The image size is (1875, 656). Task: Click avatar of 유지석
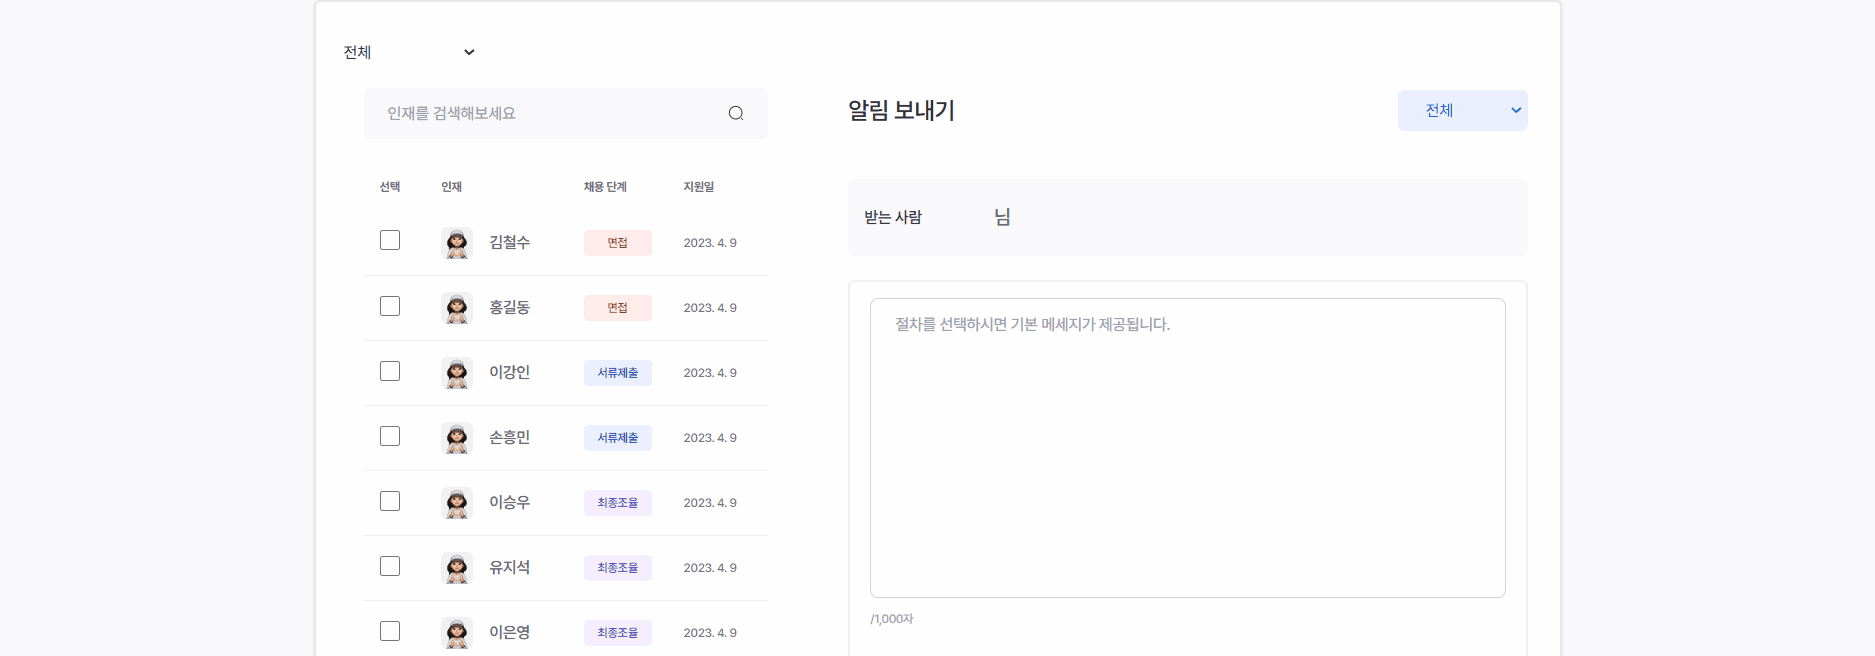point(457,568)
